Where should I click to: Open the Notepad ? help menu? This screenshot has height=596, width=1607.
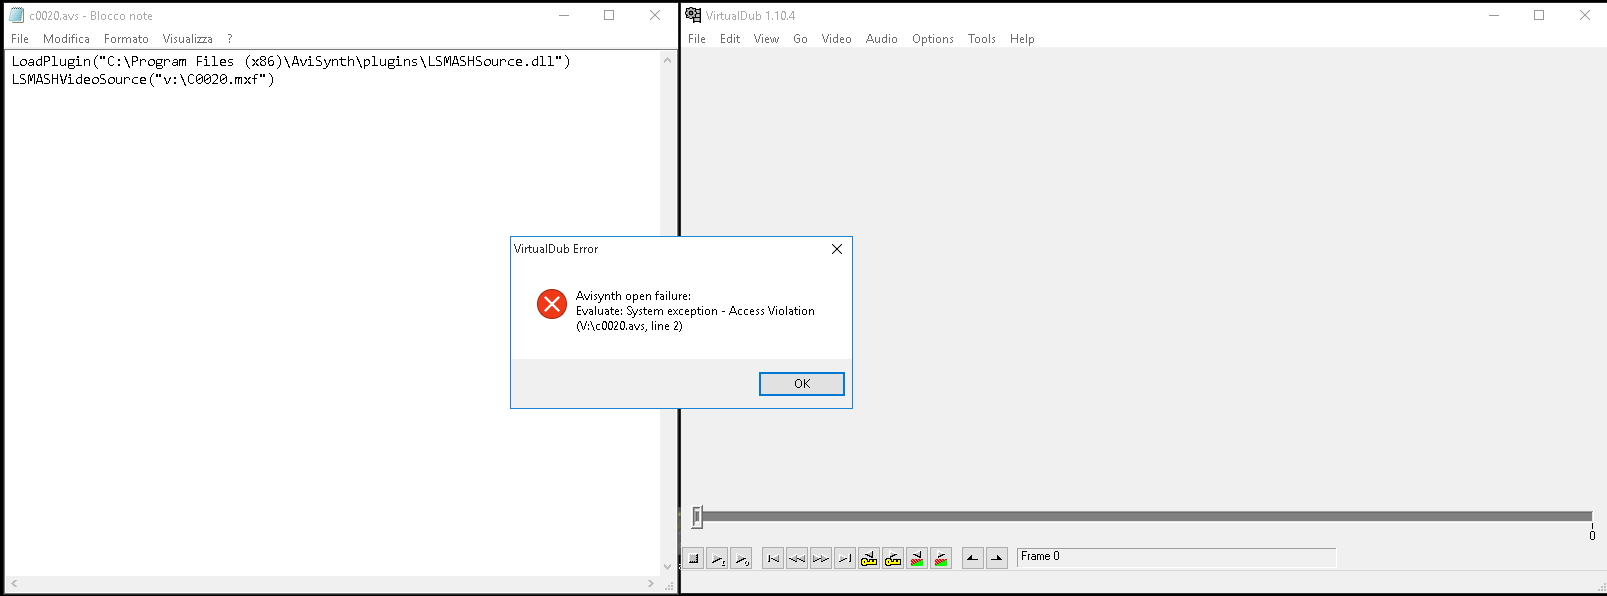click(x=230, y=39)
